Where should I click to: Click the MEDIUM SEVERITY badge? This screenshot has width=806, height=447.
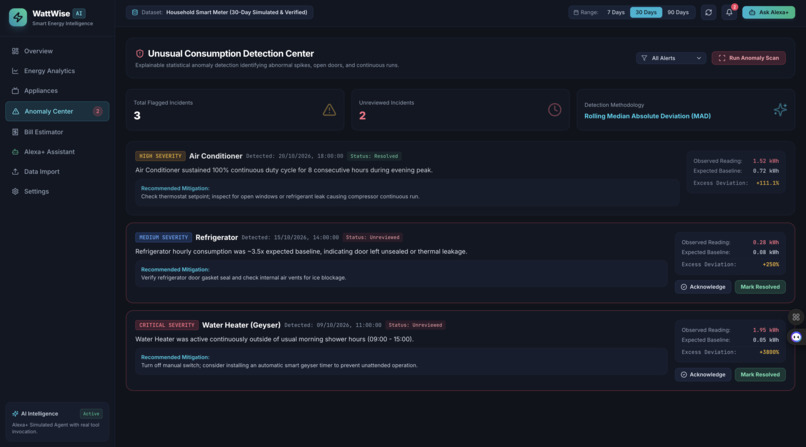(x=163, y=237)
